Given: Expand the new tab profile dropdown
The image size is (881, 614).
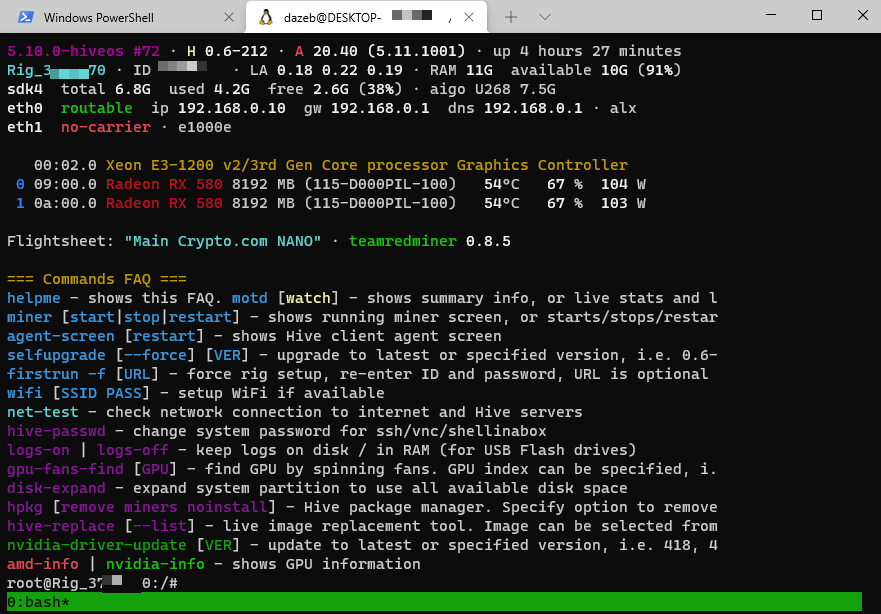Looking at the screenshot, I should 544,17.
